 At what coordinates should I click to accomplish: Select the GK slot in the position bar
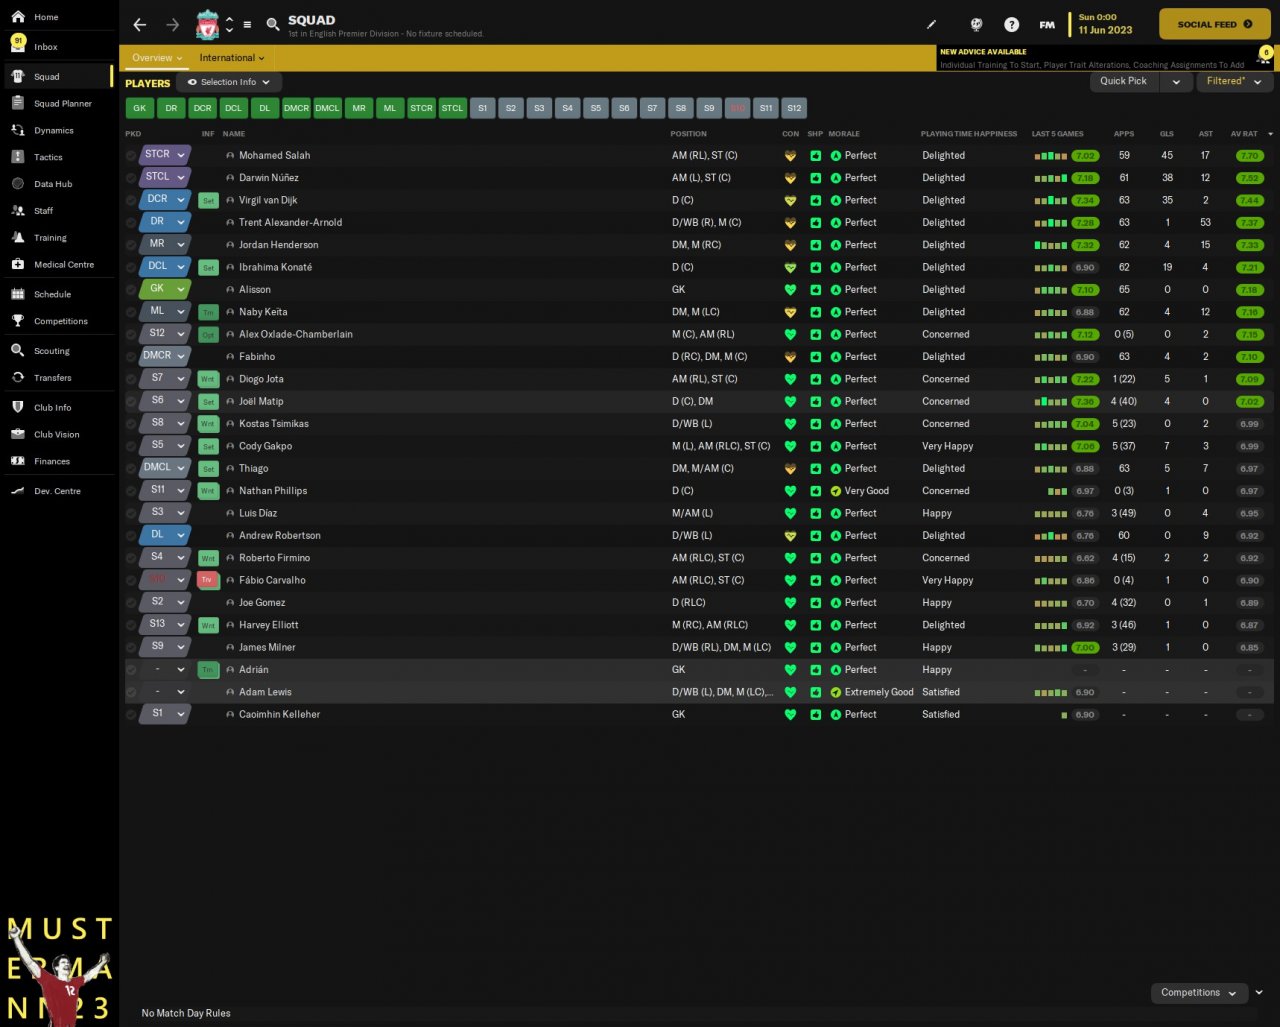[x=140, y=108]
